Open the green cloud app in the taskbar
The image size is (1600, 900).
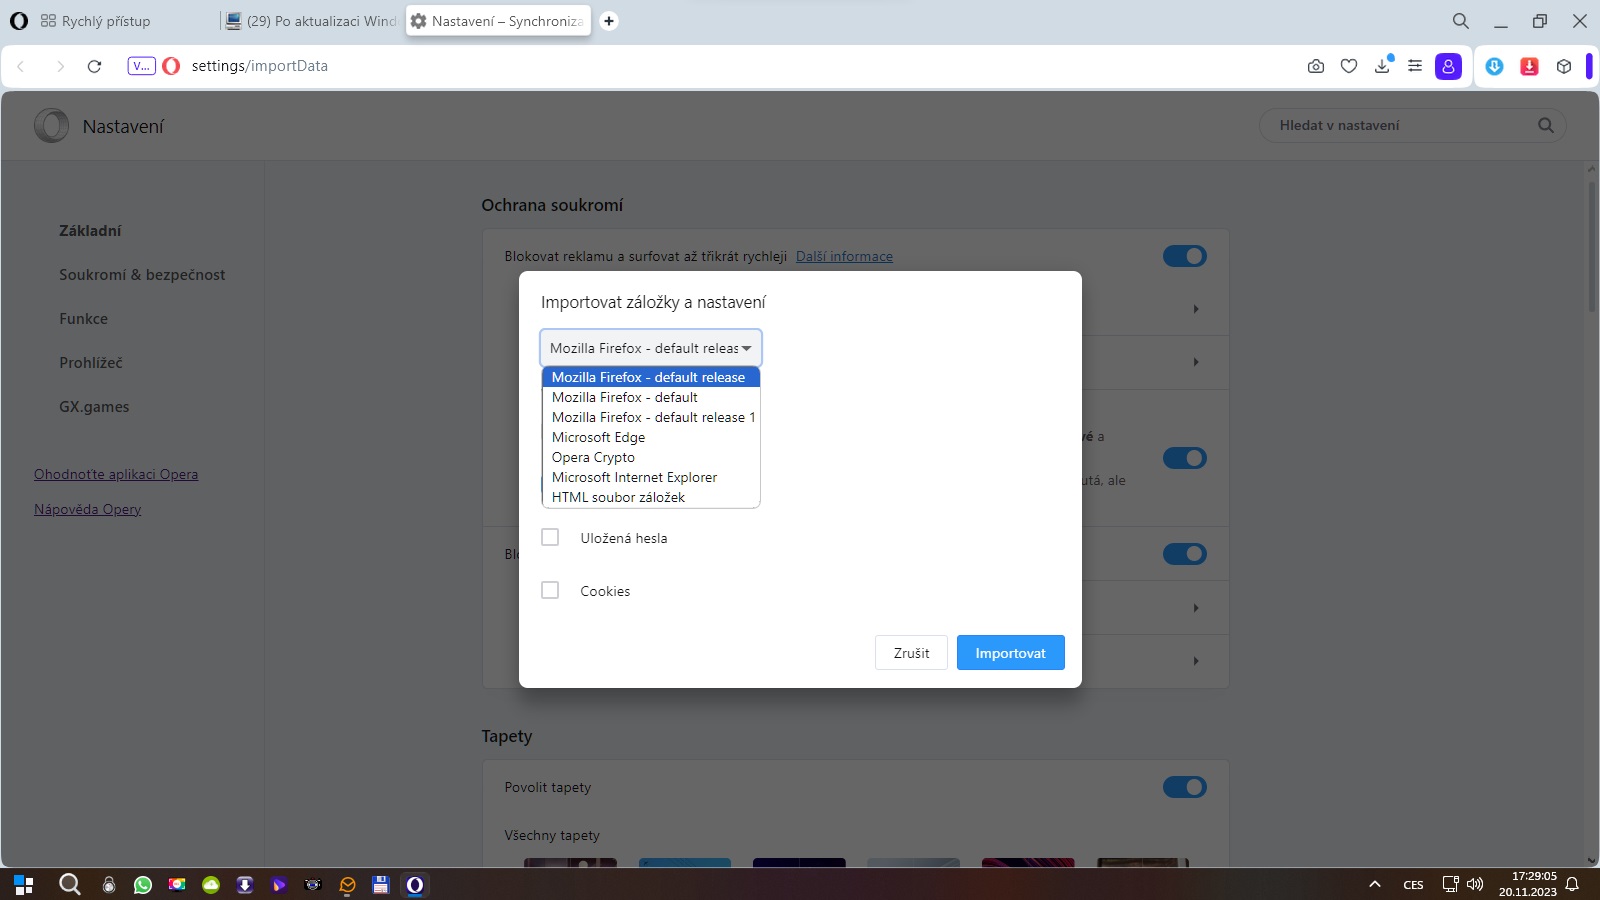(x=211, y=884)
